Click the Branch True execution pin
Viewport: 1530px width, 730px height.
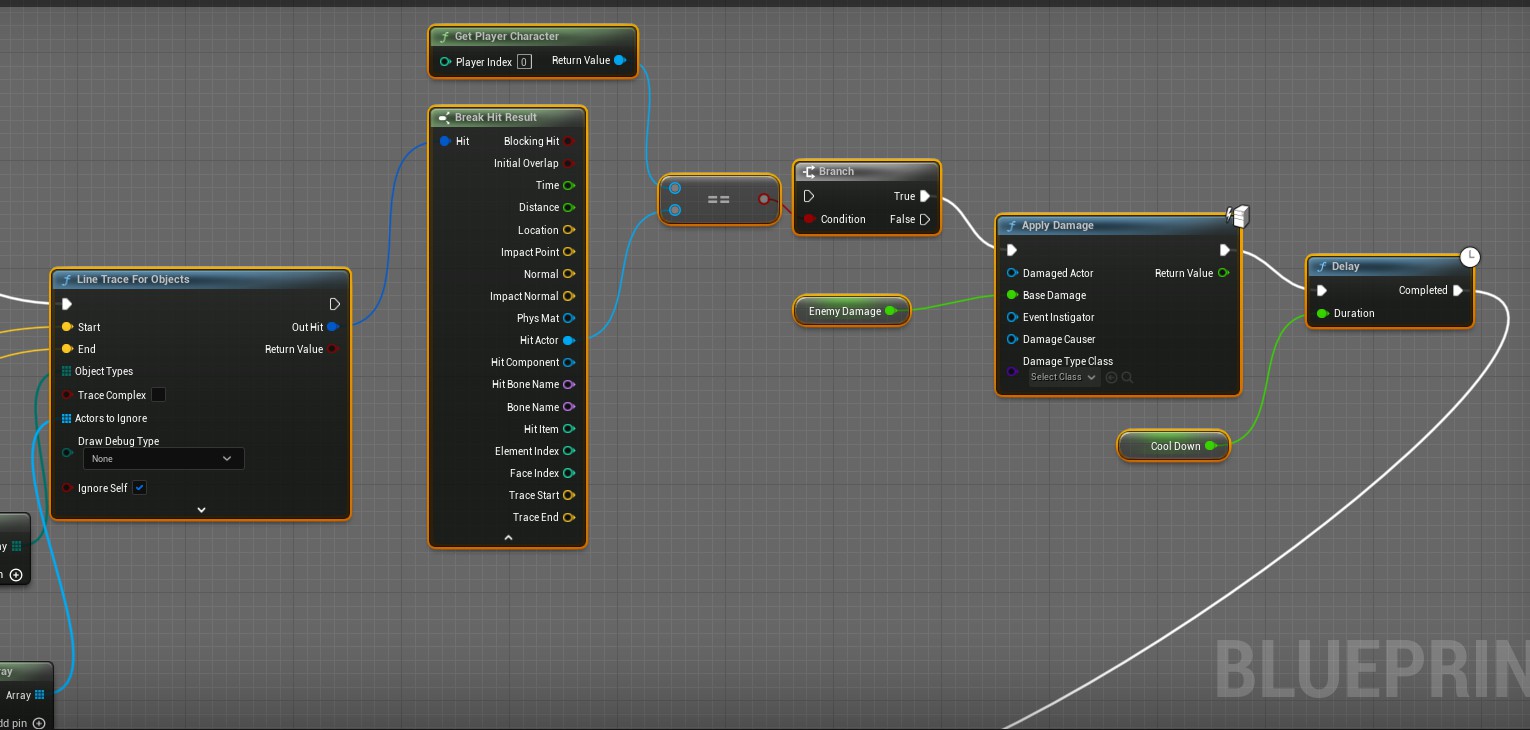coord(925,196)
